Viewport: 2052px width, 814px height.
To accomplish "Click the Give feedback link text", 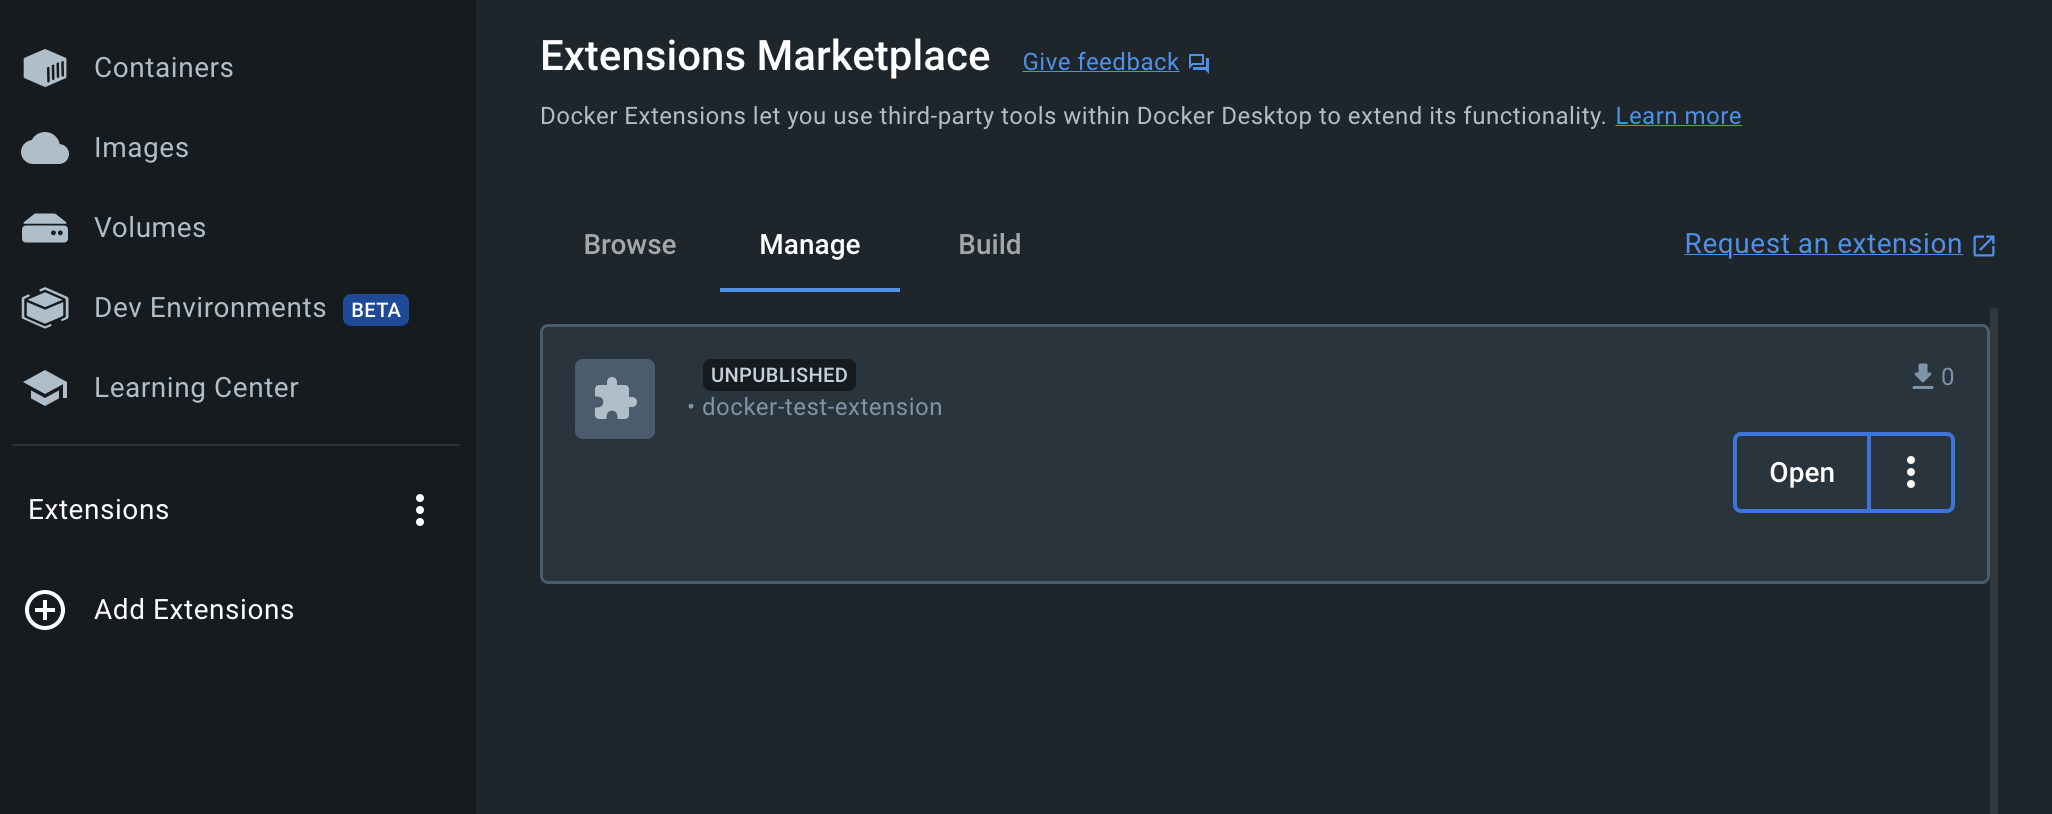I will pyautogui.click(x=1100, y=62).
